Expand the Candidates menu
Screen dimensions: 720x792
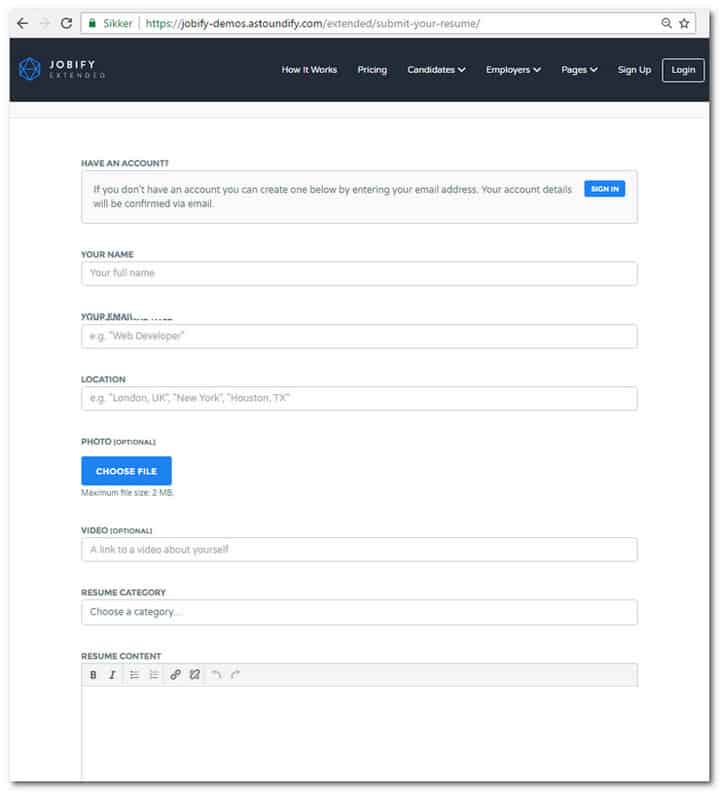[x=437, y=70]
